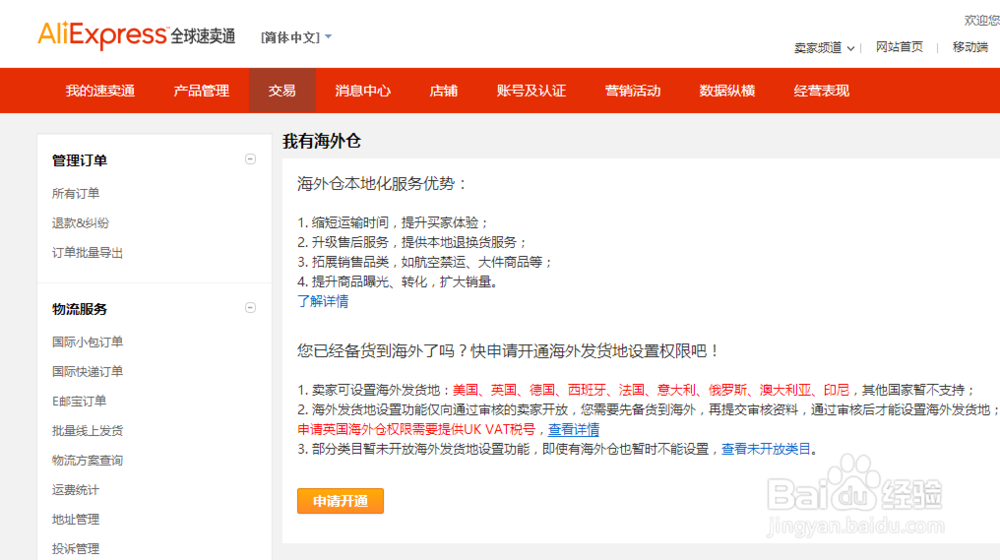The height and width of the screenshot is (560, 1000).
Task: Collapse the 物流服务 section
Action: click(251, 307)
